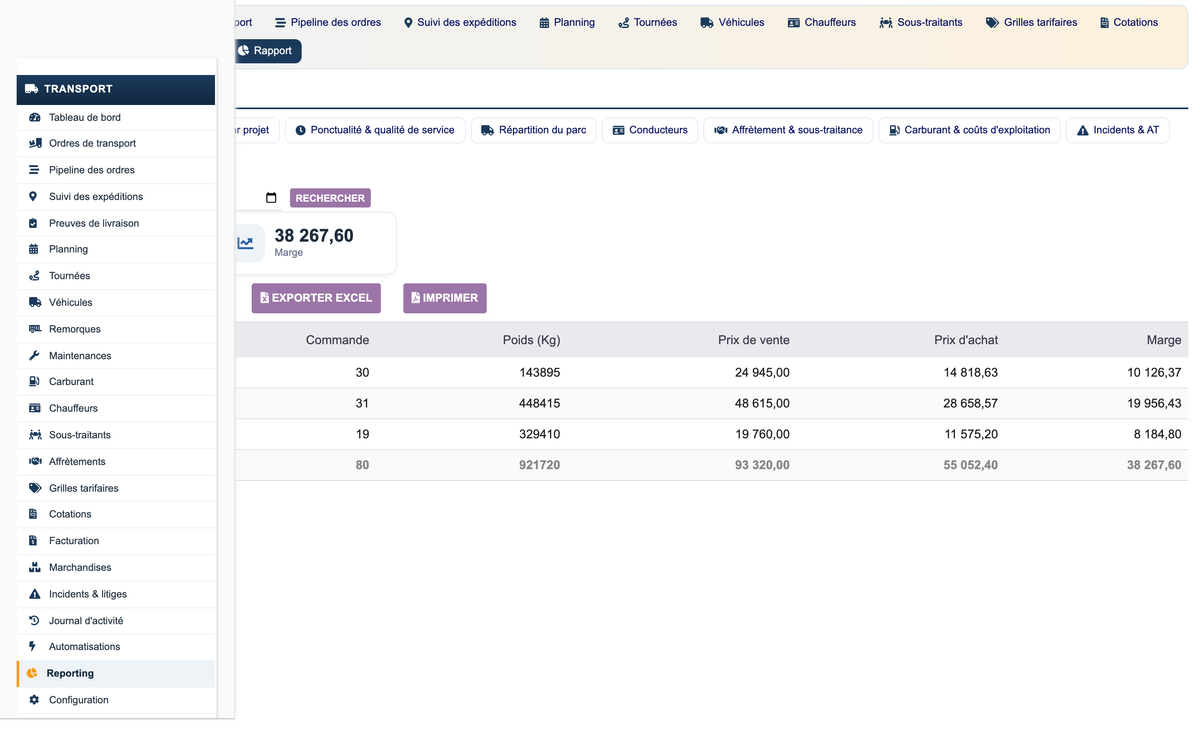The width and height of the screenshot is (1200, 750).
Task: Switch to the Incidents & AT report tab
Action: 1118,130
